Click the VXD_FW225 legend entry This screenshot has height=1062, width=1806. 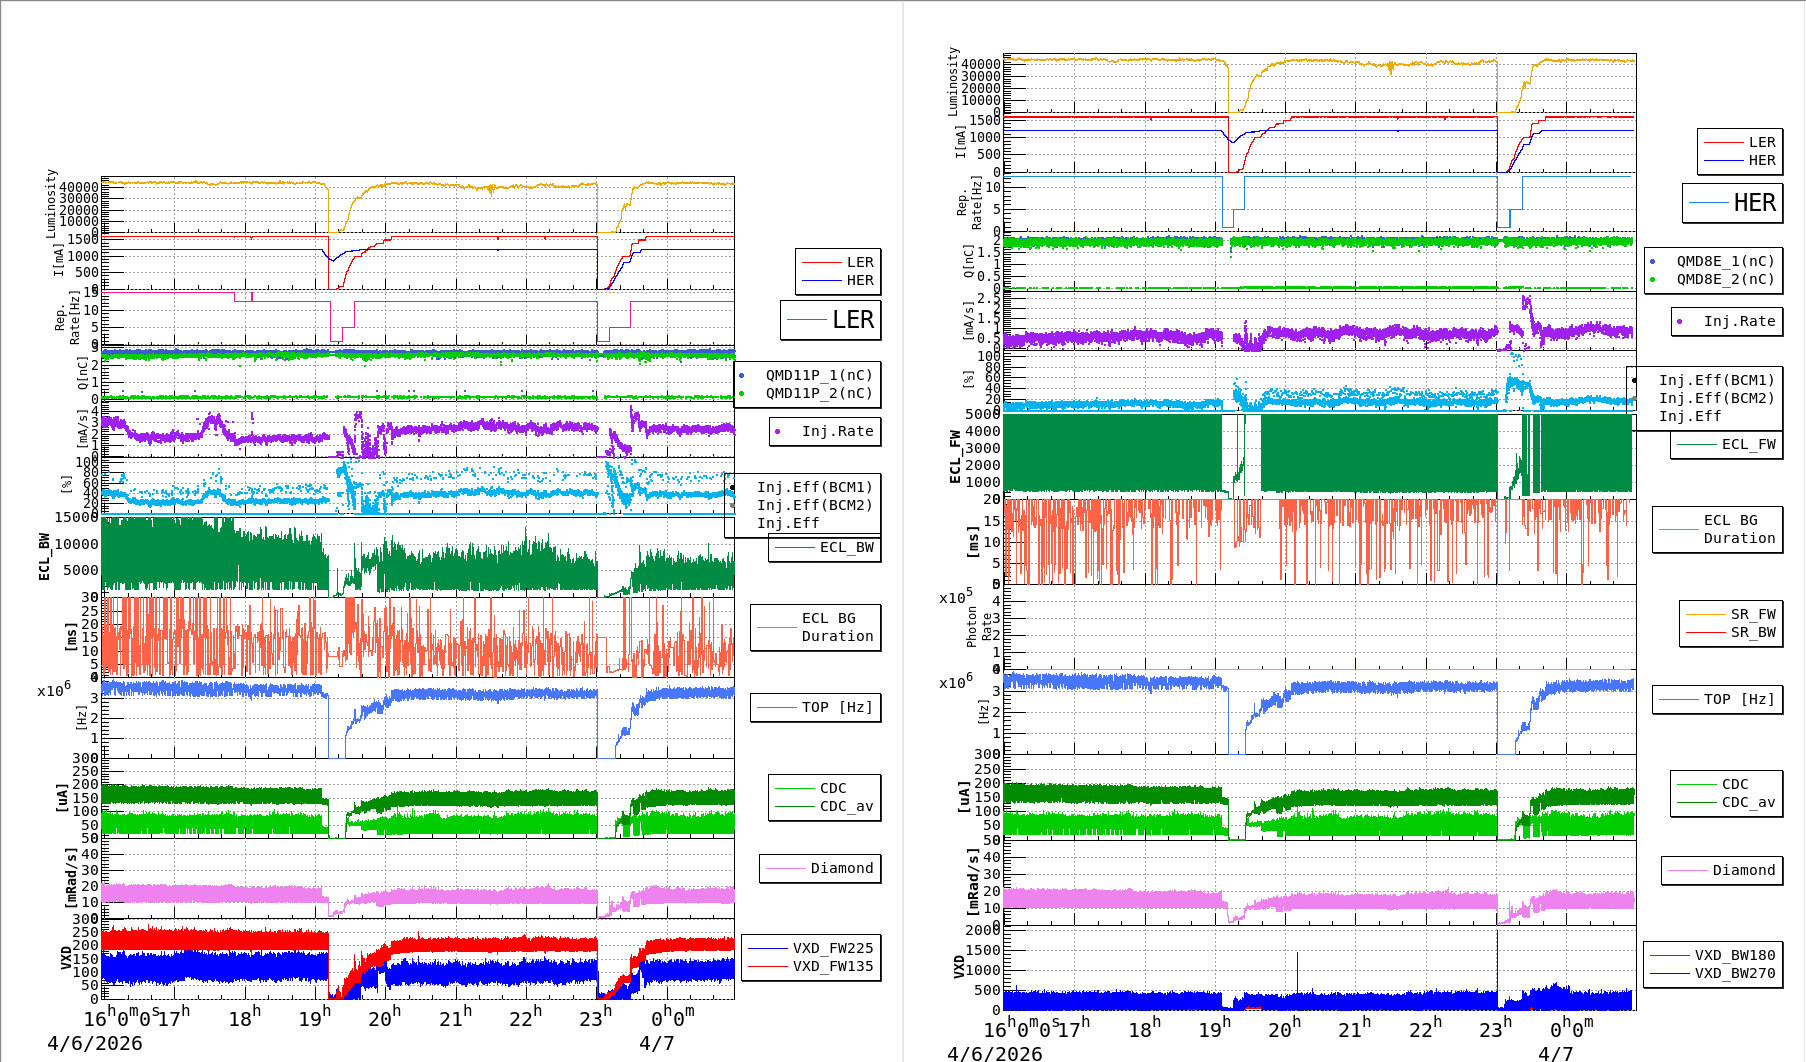coord(832,948)
